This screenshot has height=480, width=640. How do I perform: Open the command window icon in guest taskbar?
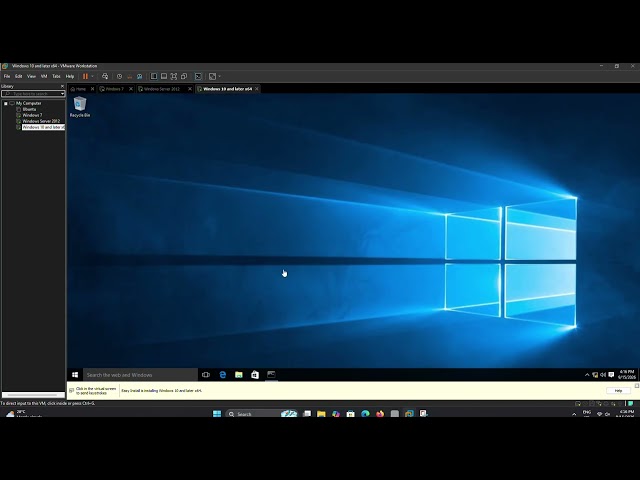[271, 375]
